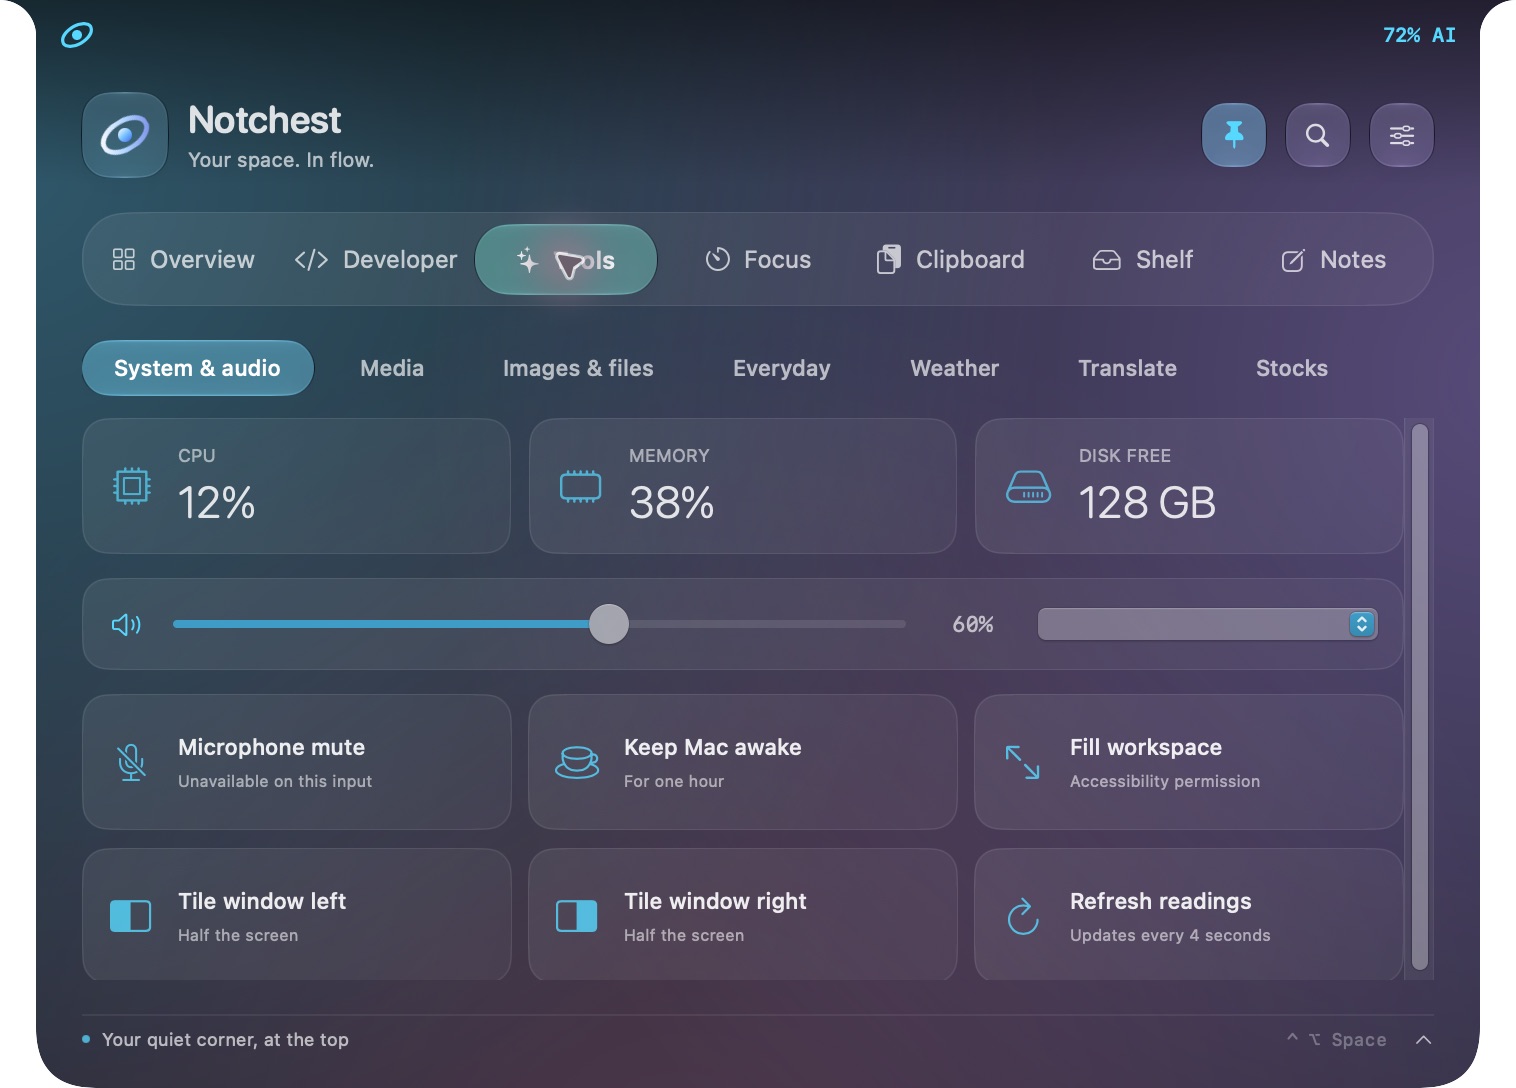Activate Fill workspace
This screenshot has width=1516, height=1088.
[1189, 762]
